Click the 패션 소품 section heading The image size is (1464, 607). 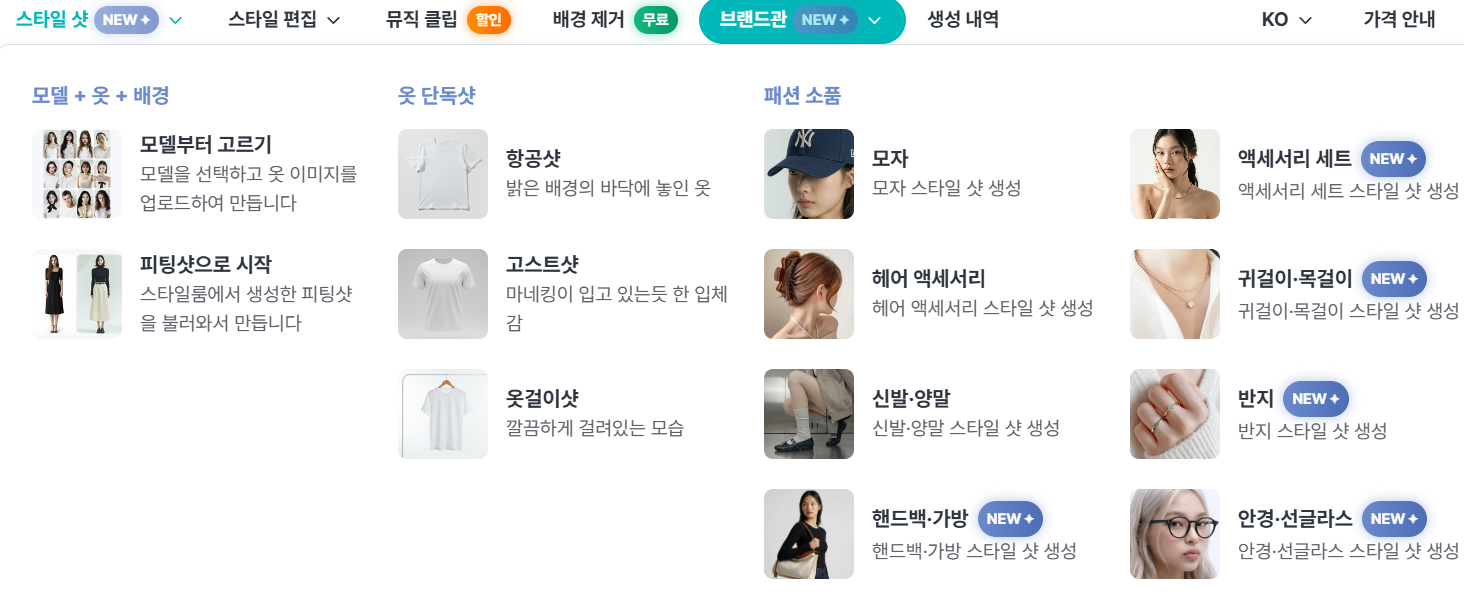802,96
